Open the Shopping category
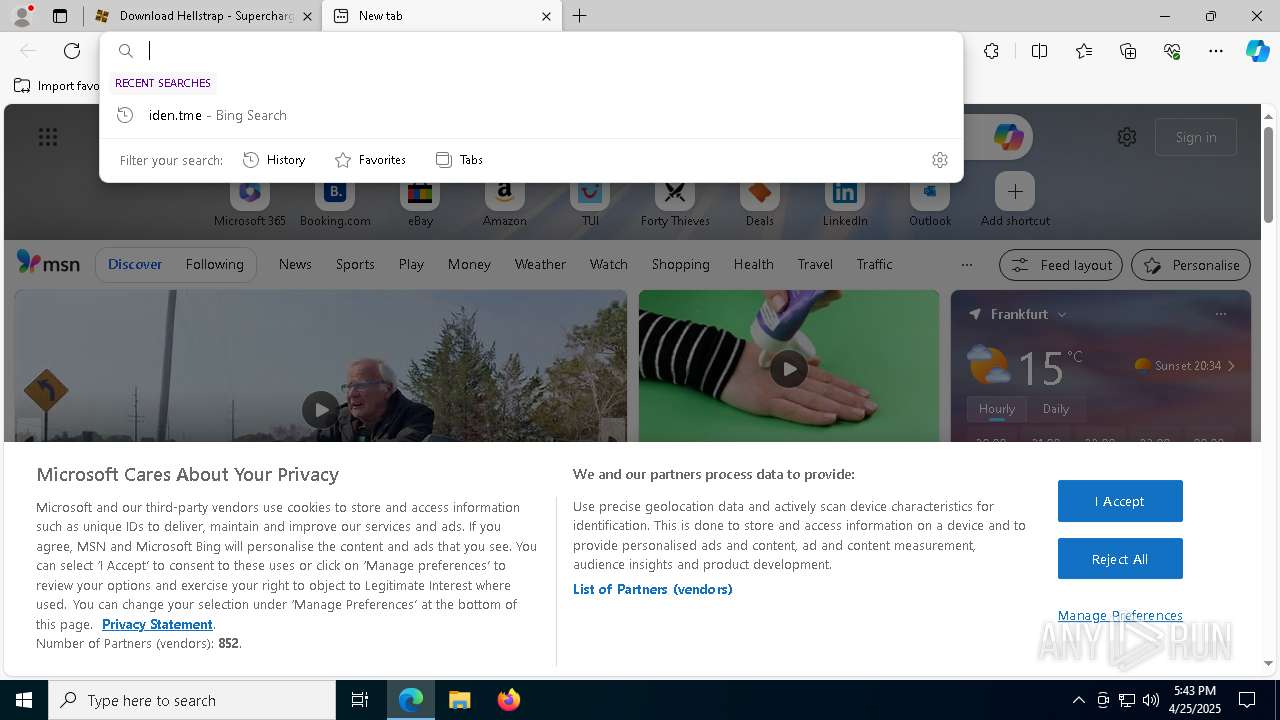This screenshot has height=720, width=1280. click(680, 264)
